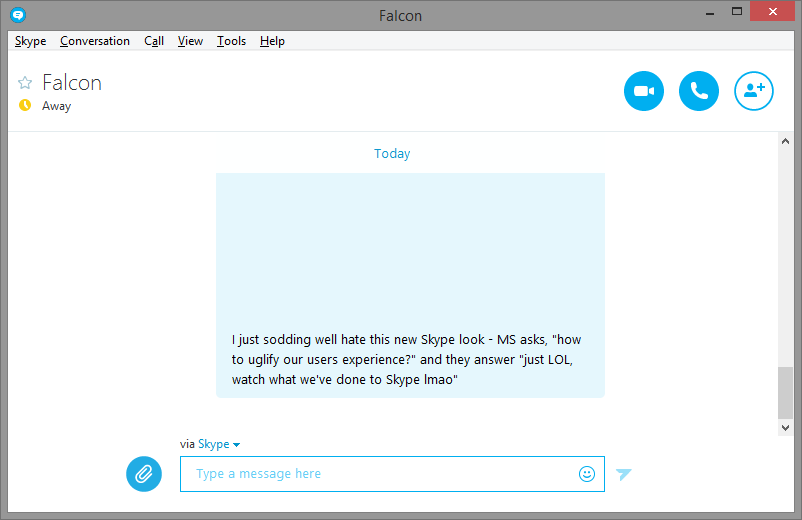
Task: Add people to this conversation
Action: tap(753, 91)
